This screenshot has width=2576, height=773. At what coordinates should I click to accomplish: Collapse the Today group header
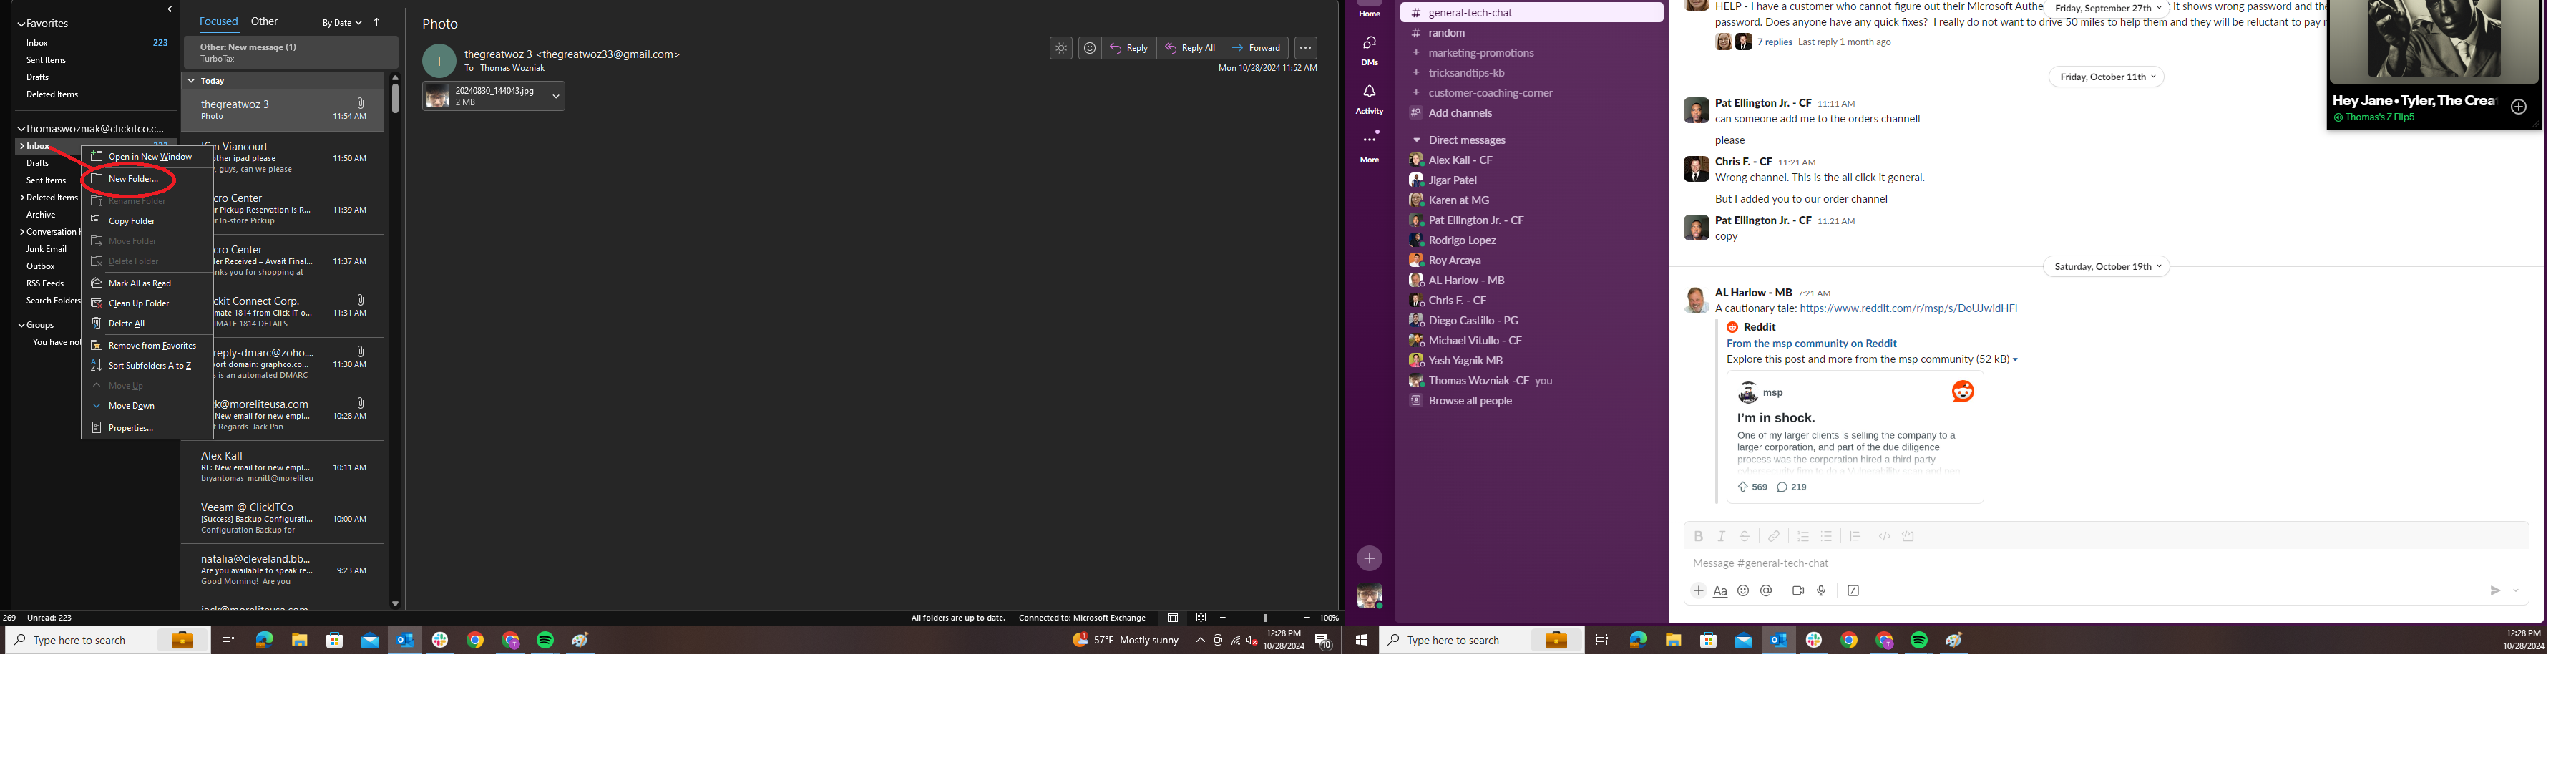click(190, 80)
